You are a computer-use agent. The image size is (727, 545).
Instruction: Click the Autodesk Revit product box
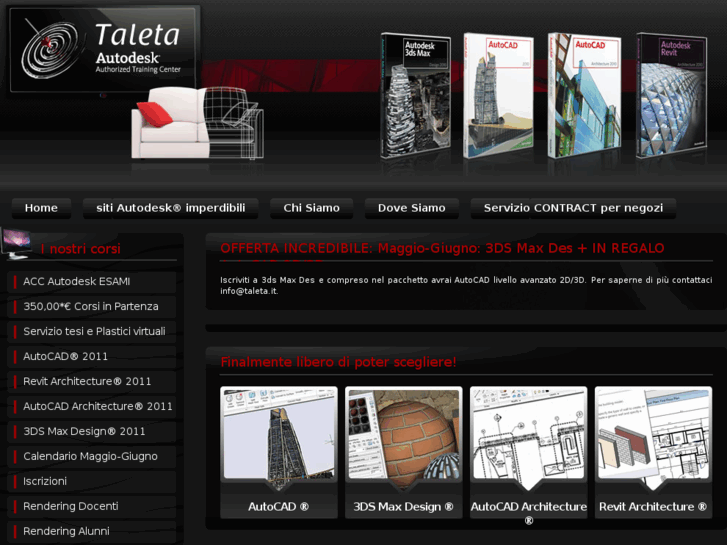[671, 96]
